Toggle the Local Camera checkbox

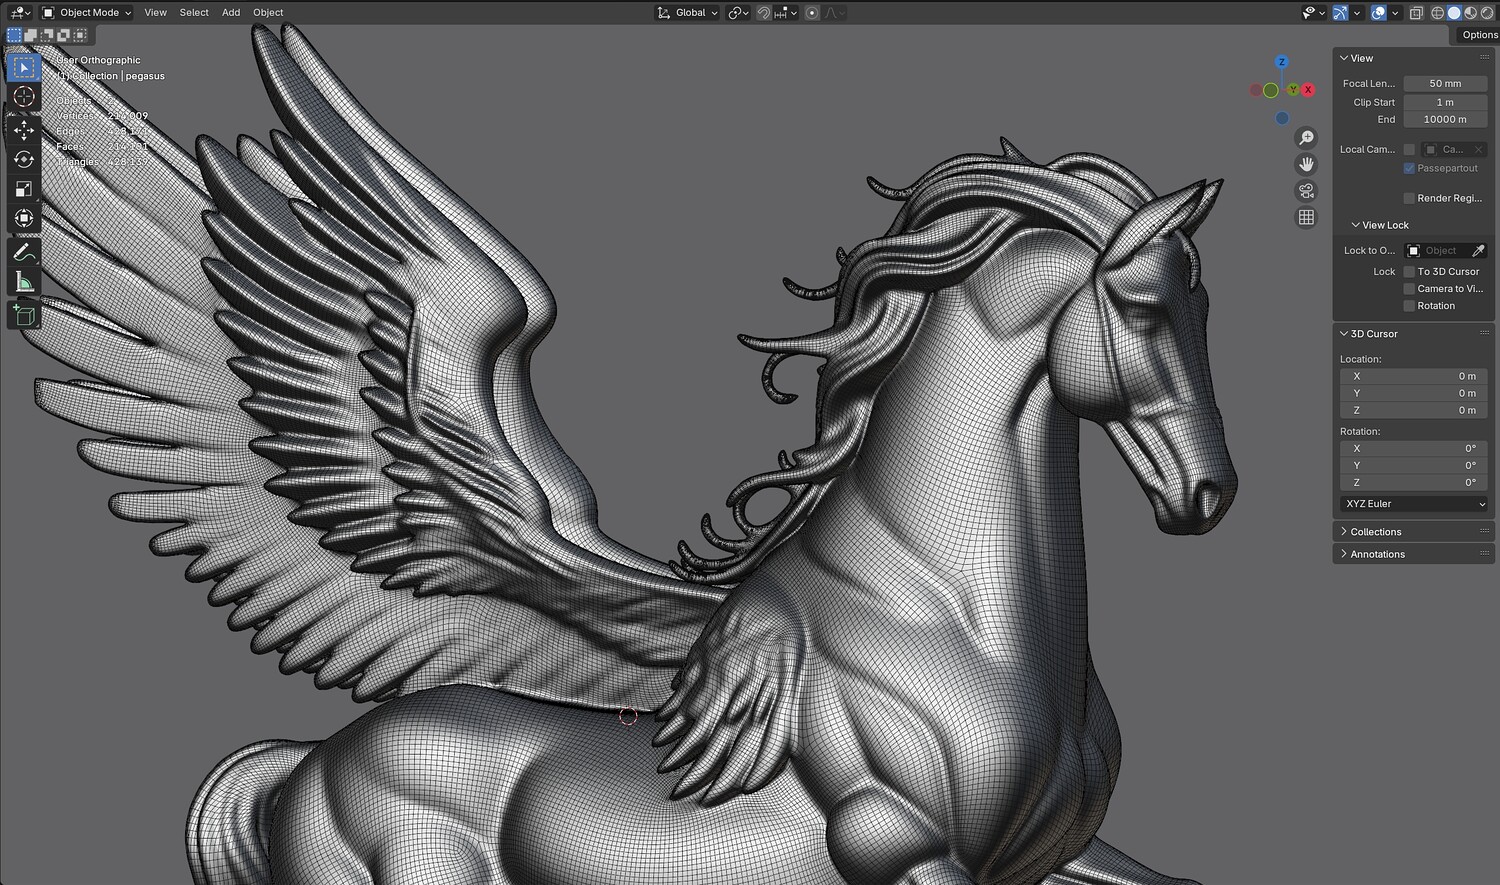[x=1409, y=150]
